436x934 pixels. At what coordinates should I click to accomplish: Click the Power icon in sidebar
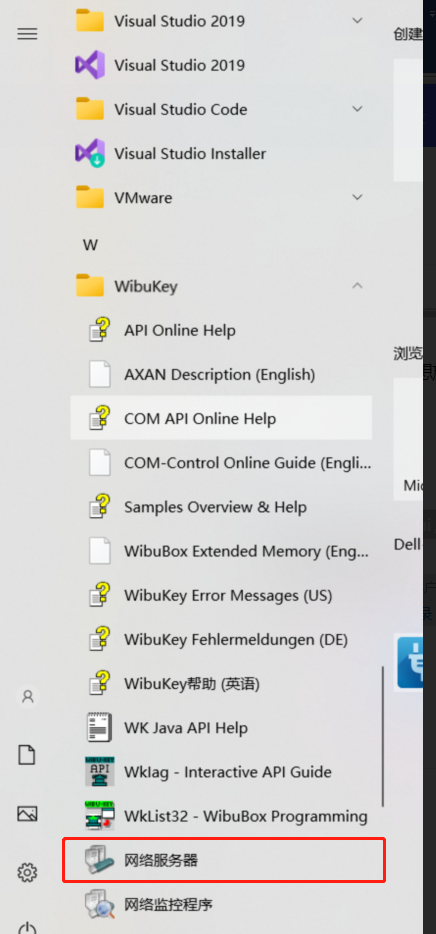(27, 927)
